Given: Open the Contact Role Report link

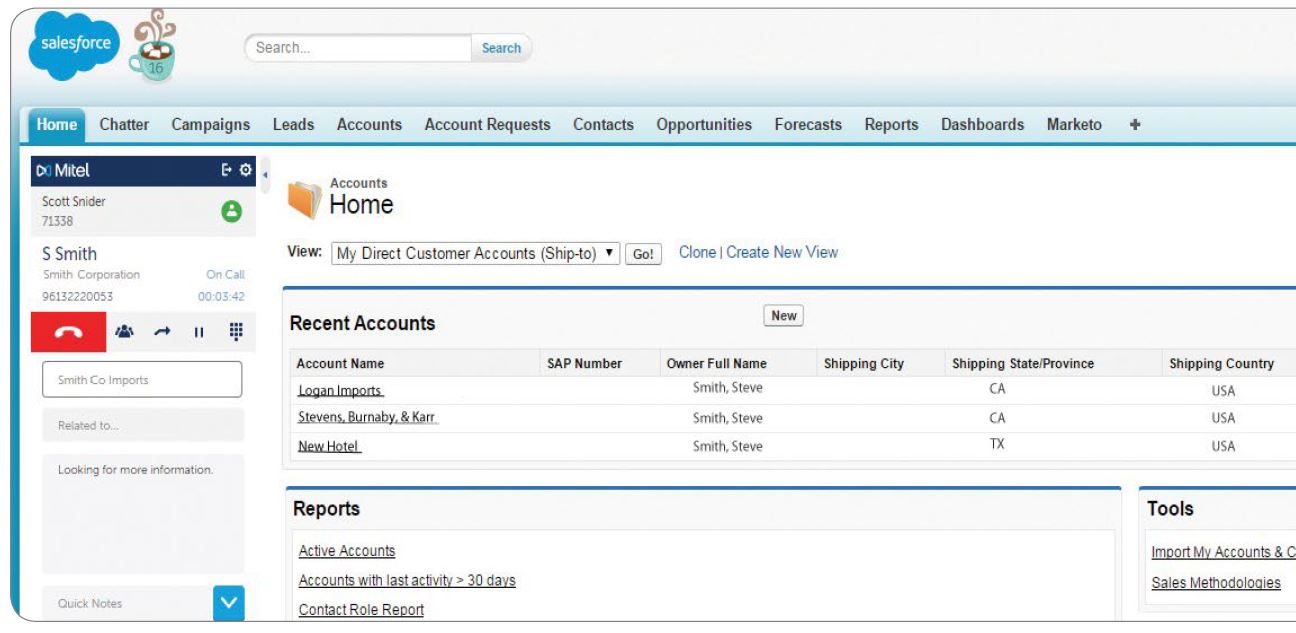Looking at the screenshot, I should coord(361,609).
